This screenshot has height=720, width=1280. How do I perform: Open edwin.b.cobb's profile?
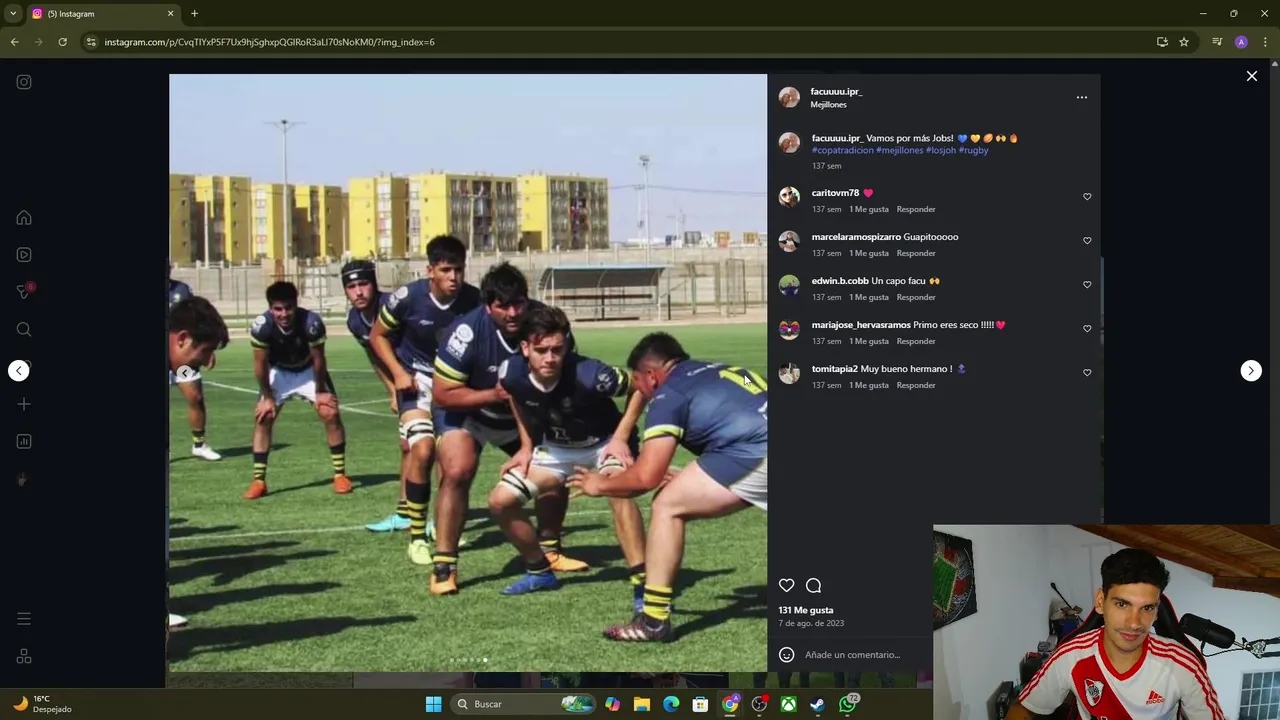(840, 281)
